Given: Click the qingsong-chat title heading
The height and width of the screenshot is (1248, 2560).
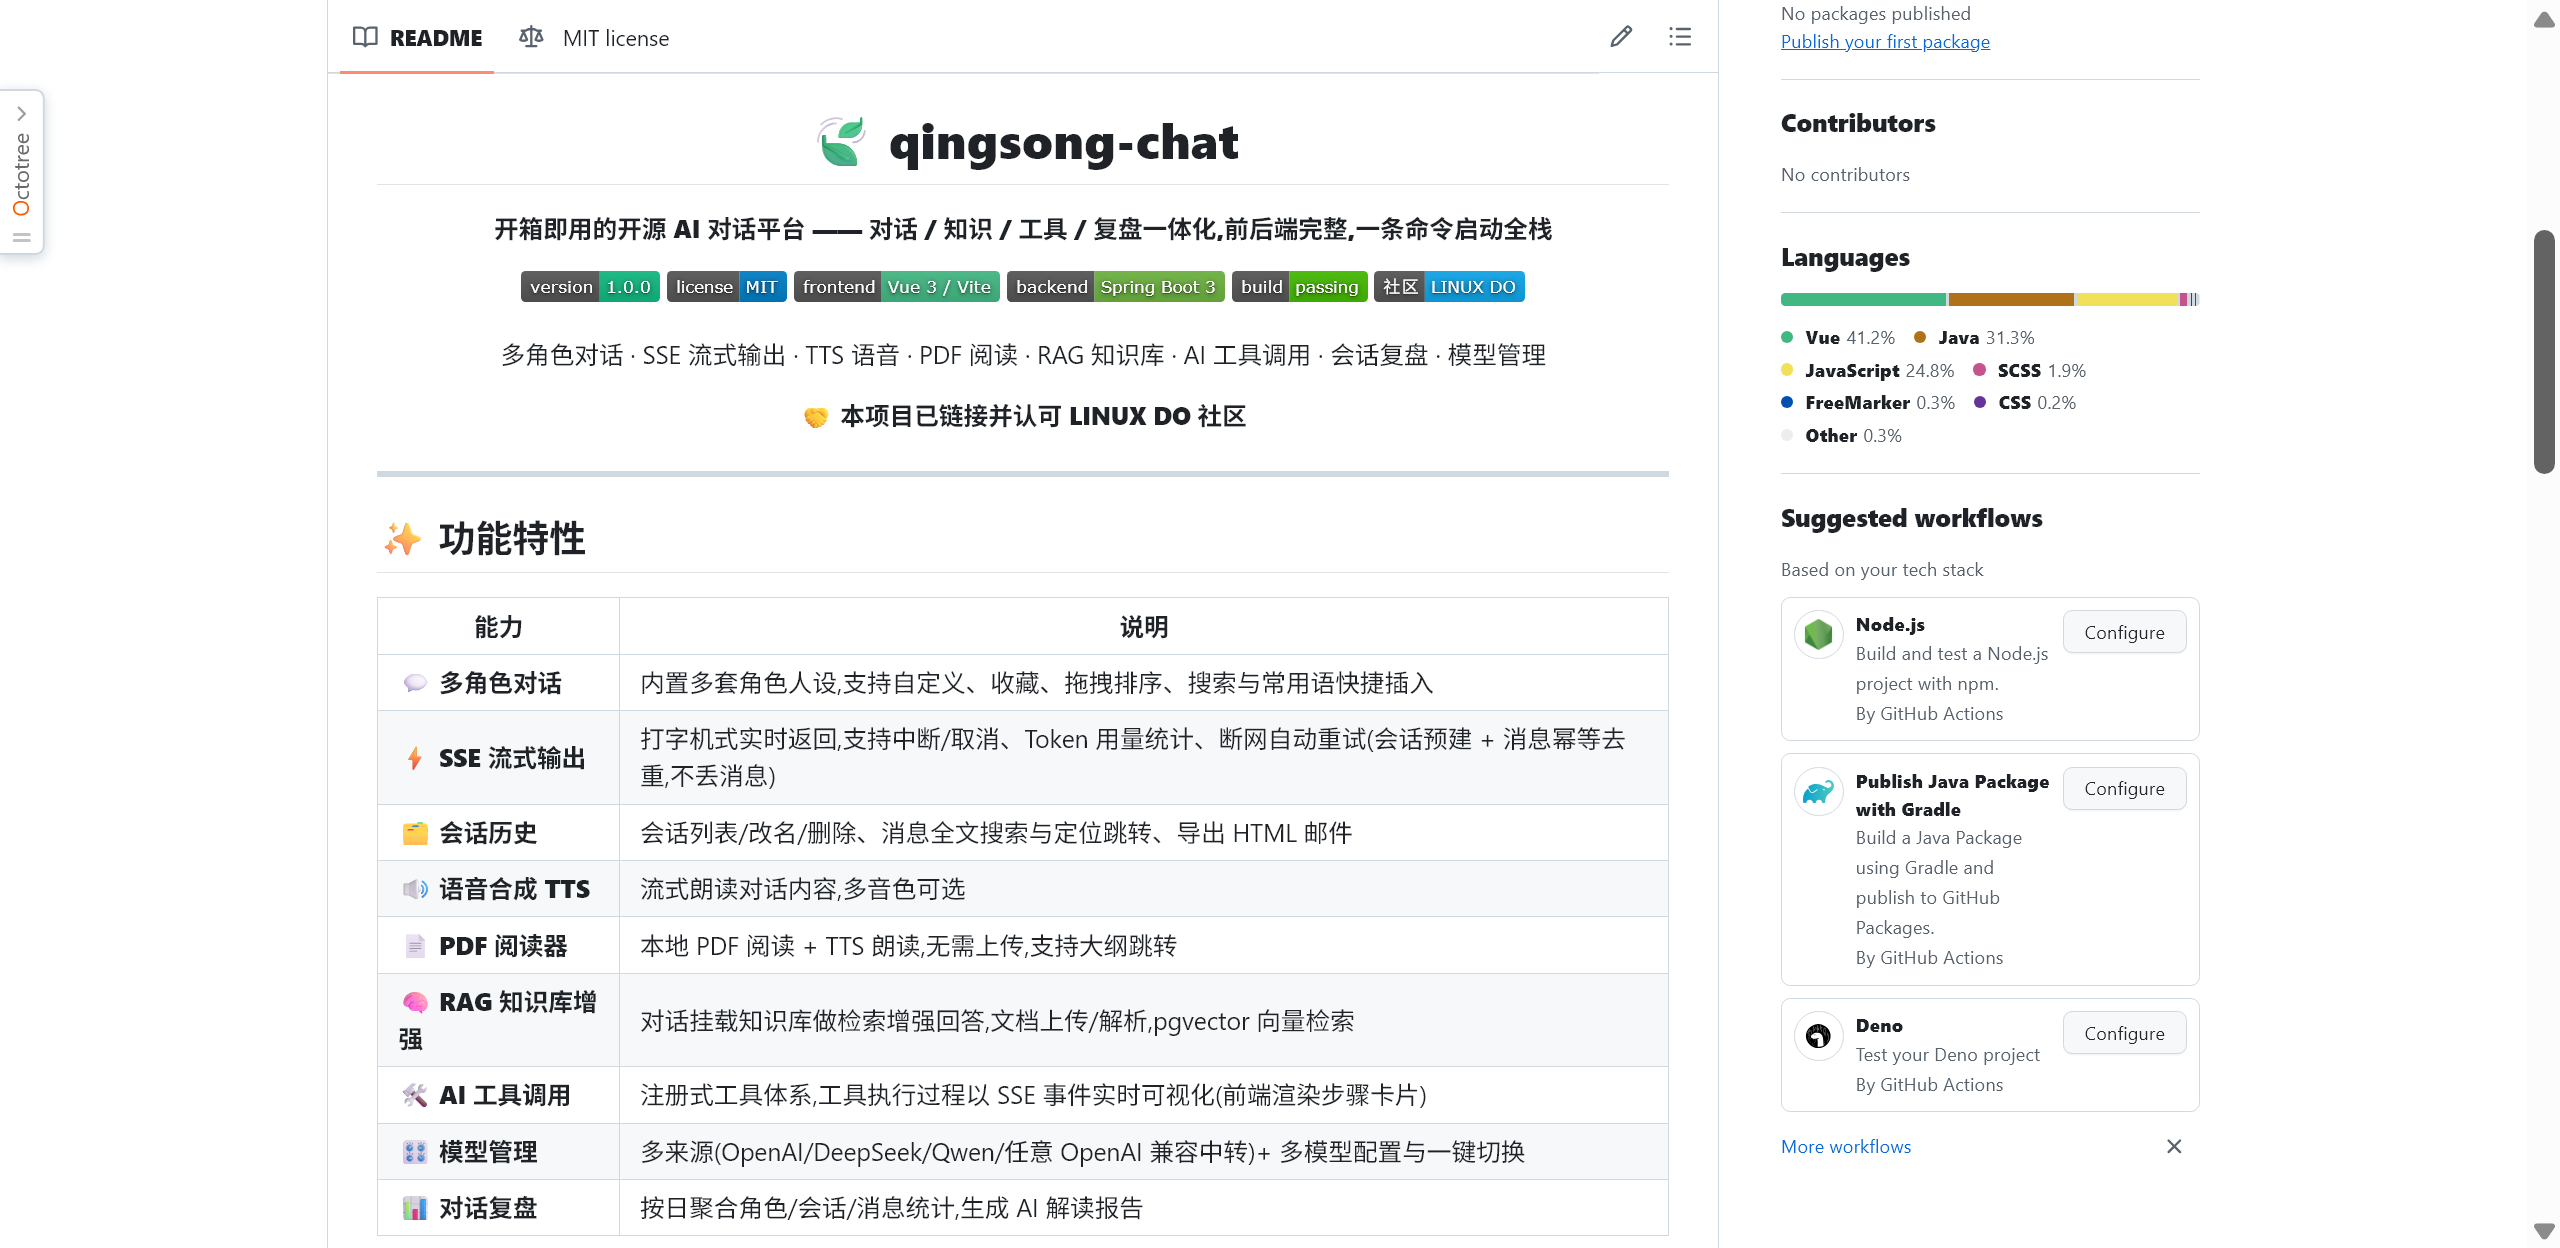Looking at the screenshot, I should coord(1063,142).
